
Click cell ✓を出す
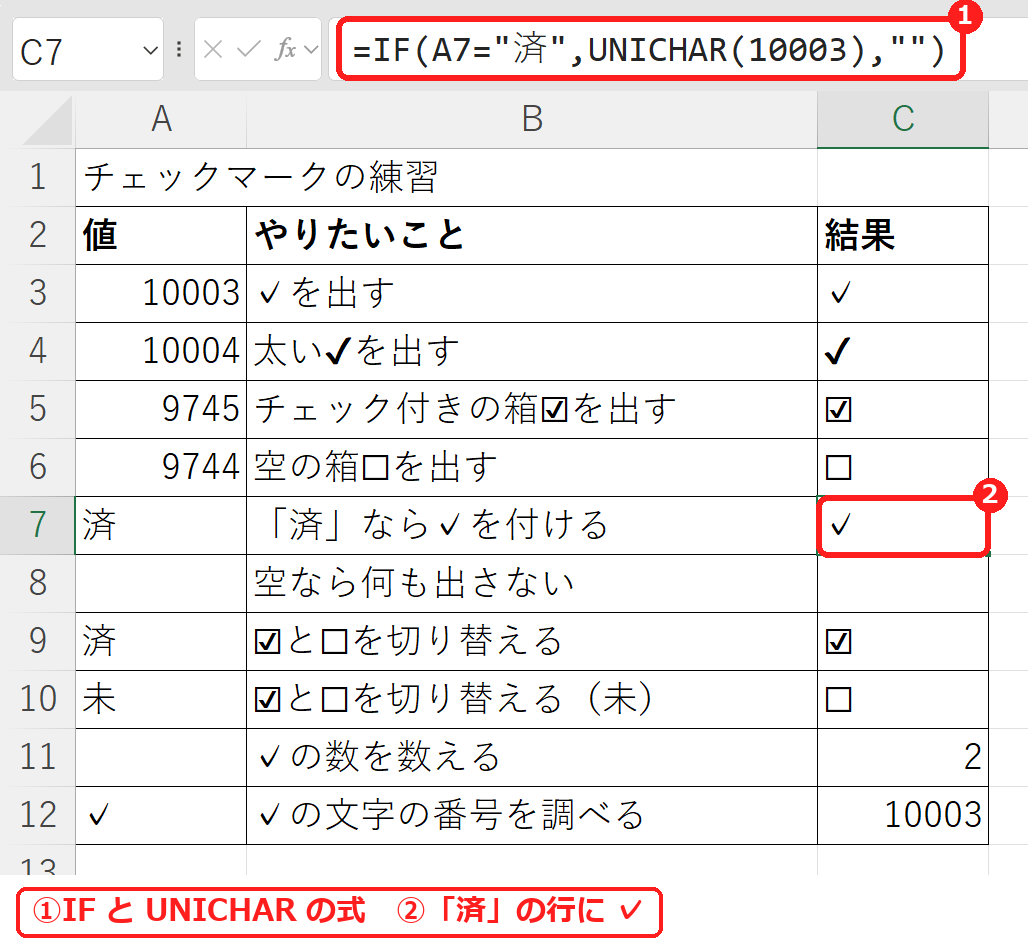pyautogui.click(x=532, y=293)
